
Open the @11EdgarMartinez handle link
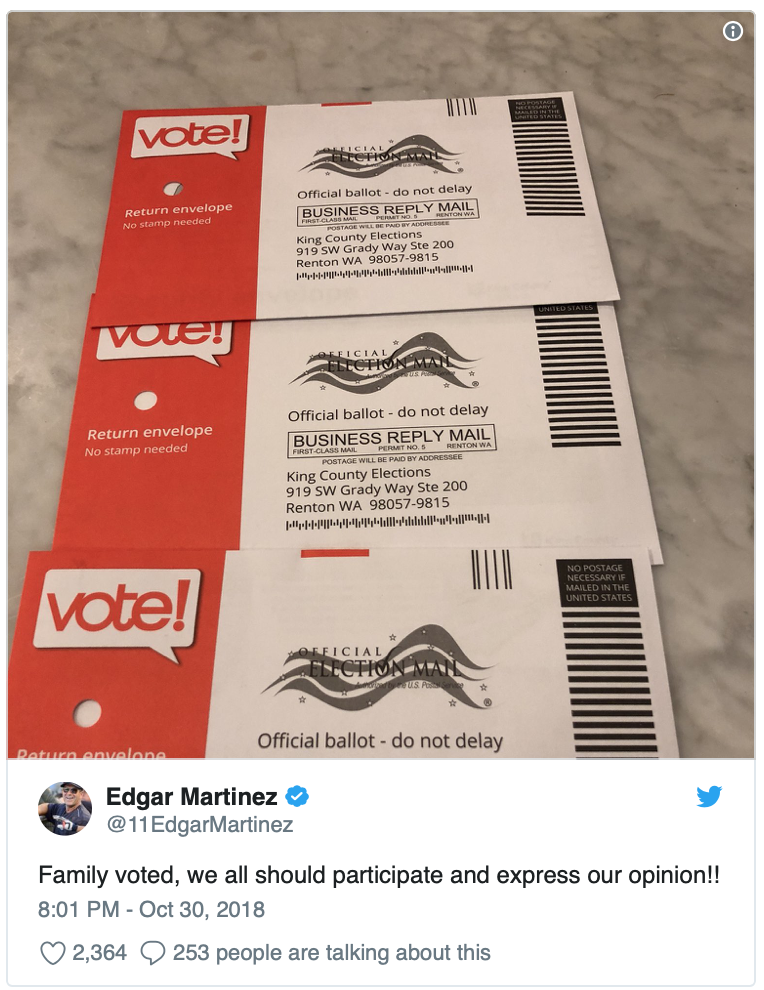pyautogui.click(x=200, y=825)
